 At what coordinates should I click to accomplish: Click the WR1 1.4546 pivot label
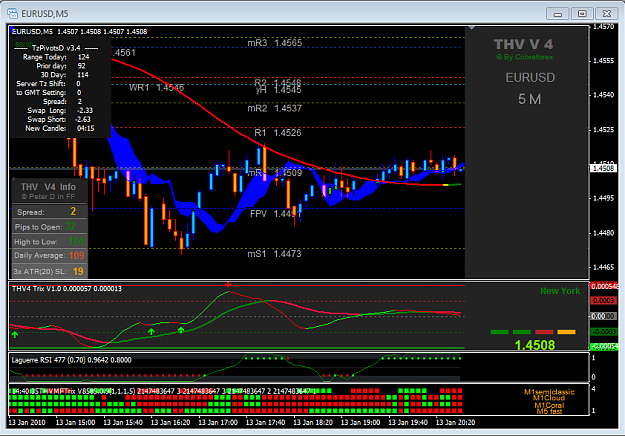[x=156, y=88]
